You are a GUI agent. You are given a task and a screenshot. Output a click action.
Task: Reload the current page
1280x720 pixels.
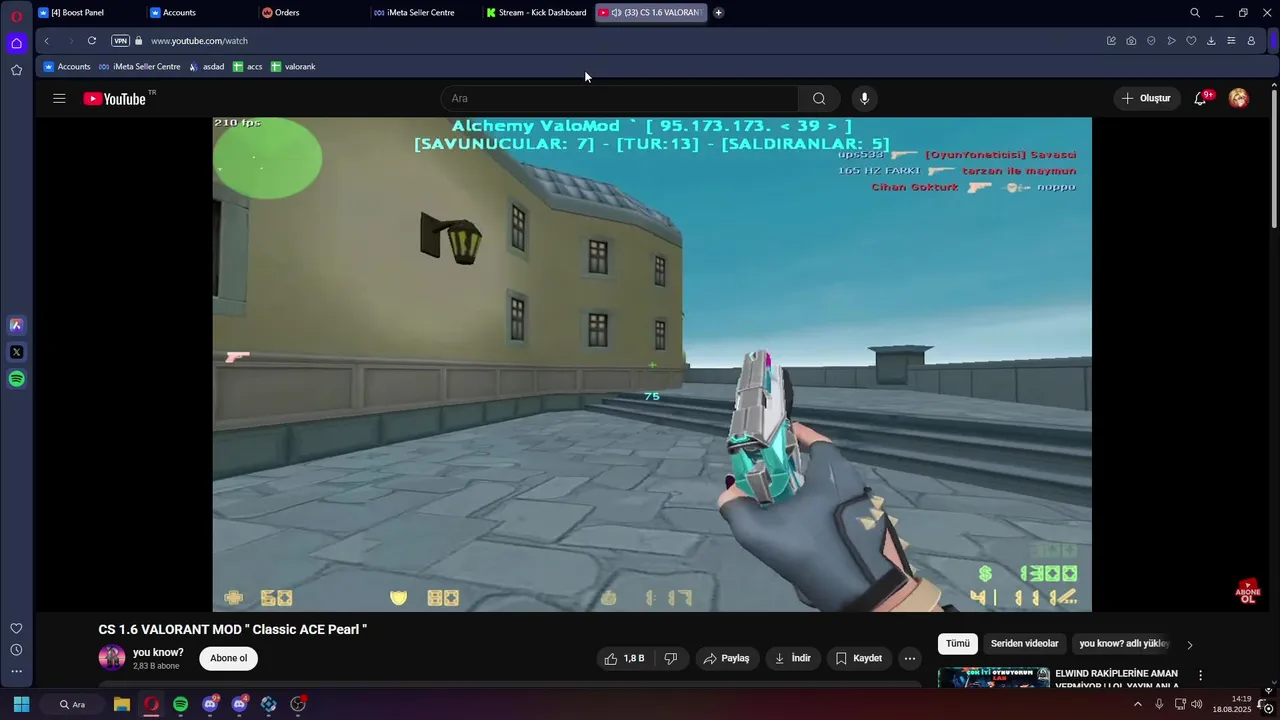coord(92,41)
